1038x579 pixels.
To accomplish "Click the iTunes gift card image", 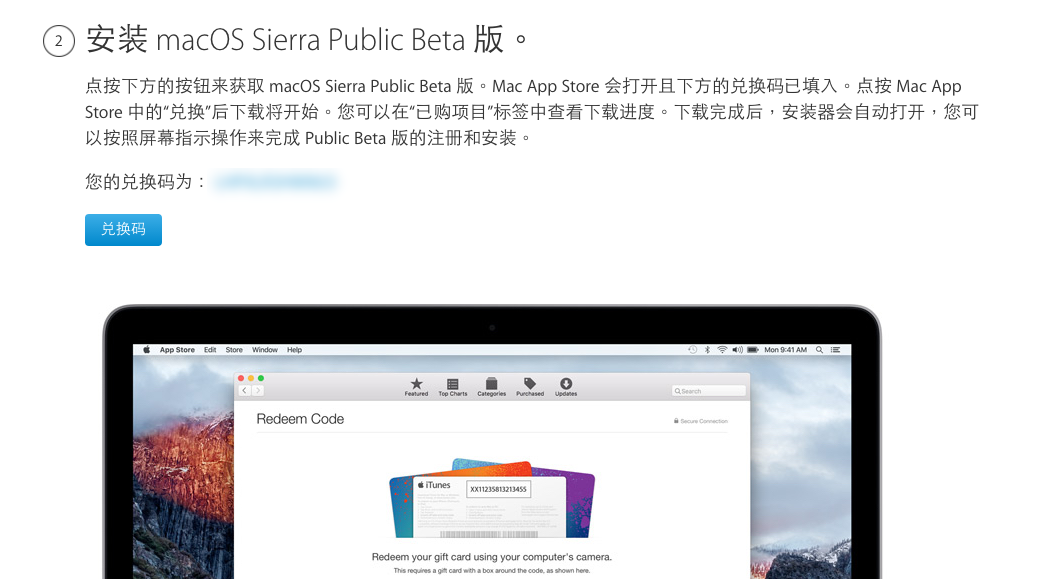I will pyautogui.click(x=492, y=498).
